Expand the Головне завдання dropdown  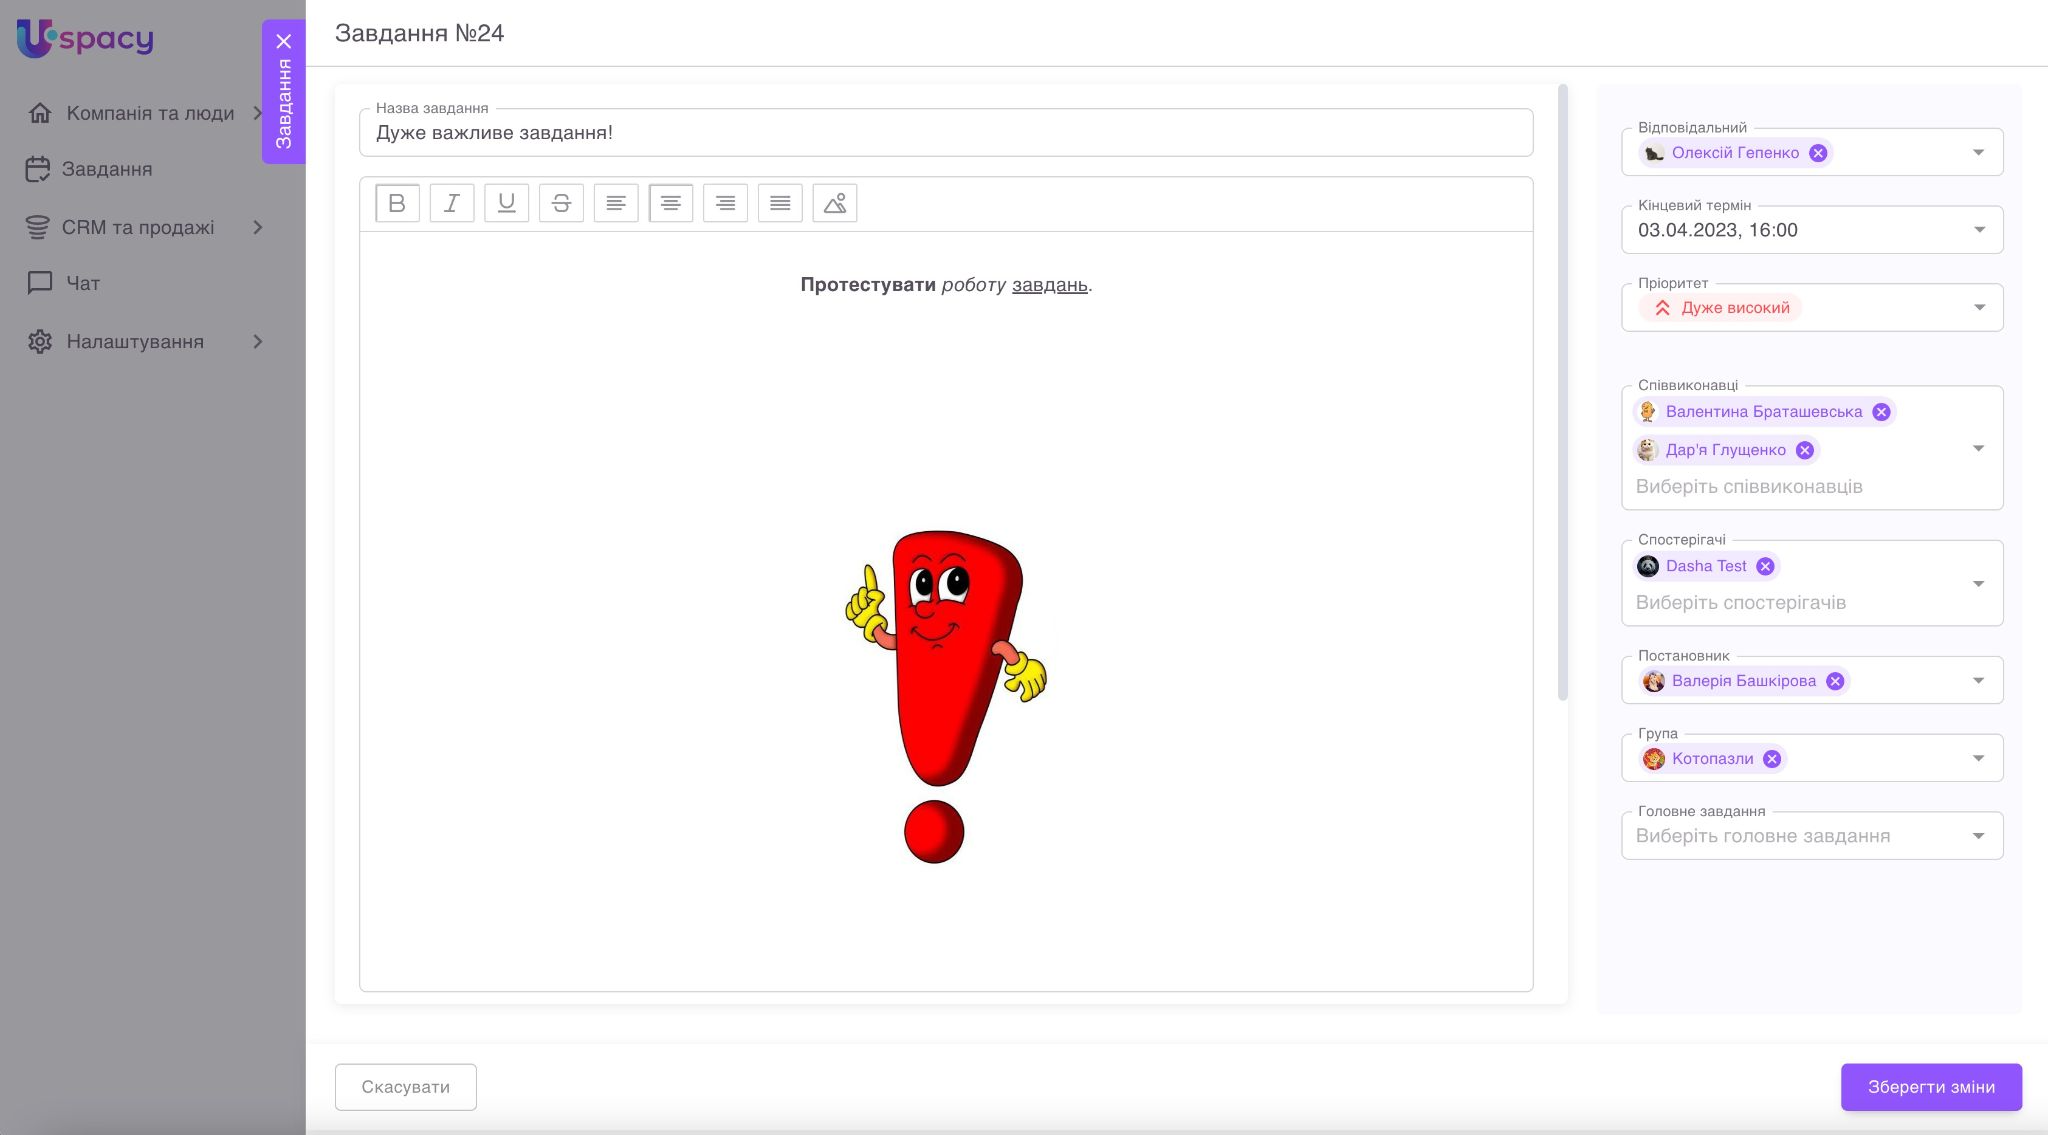coord(1978,836)
